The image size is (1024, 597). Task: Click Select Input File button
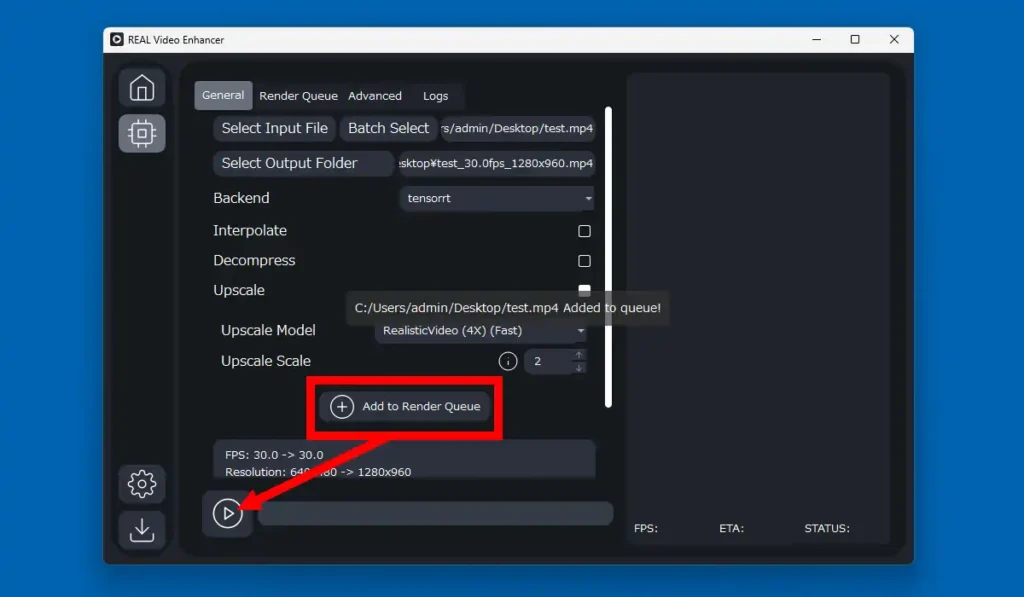(274, 128)
